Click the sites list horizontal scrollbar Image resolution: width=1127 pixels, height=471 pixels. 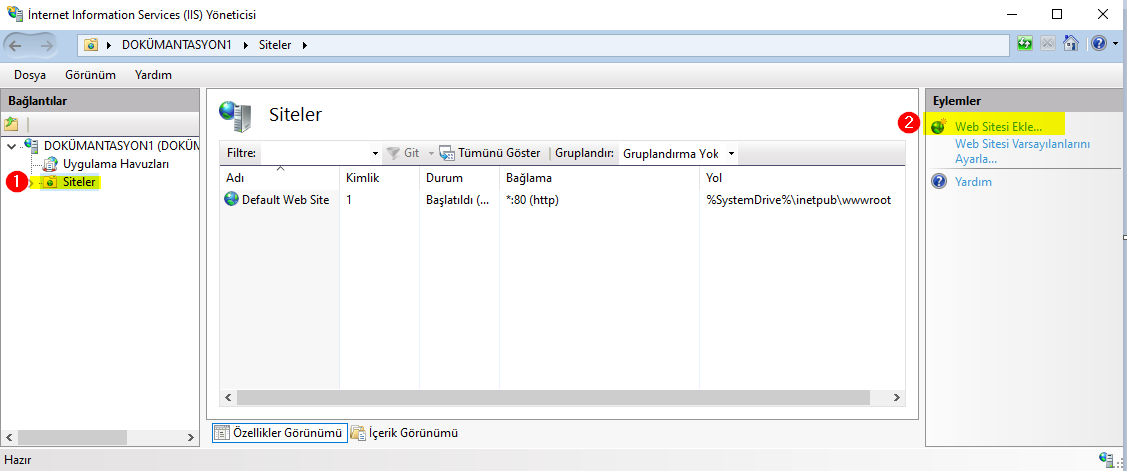pos(553,397)
